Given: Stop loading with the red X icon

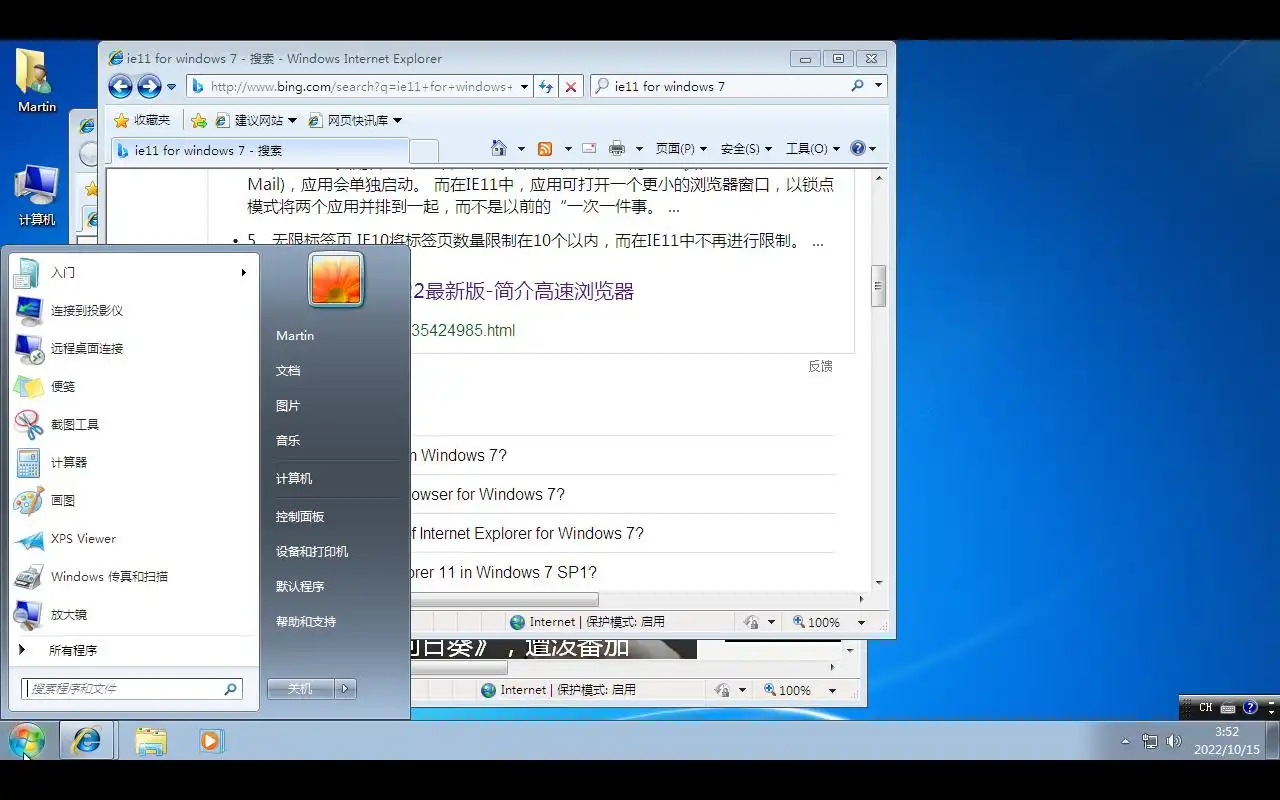Looking at the screenshot, I should (571, 87).
